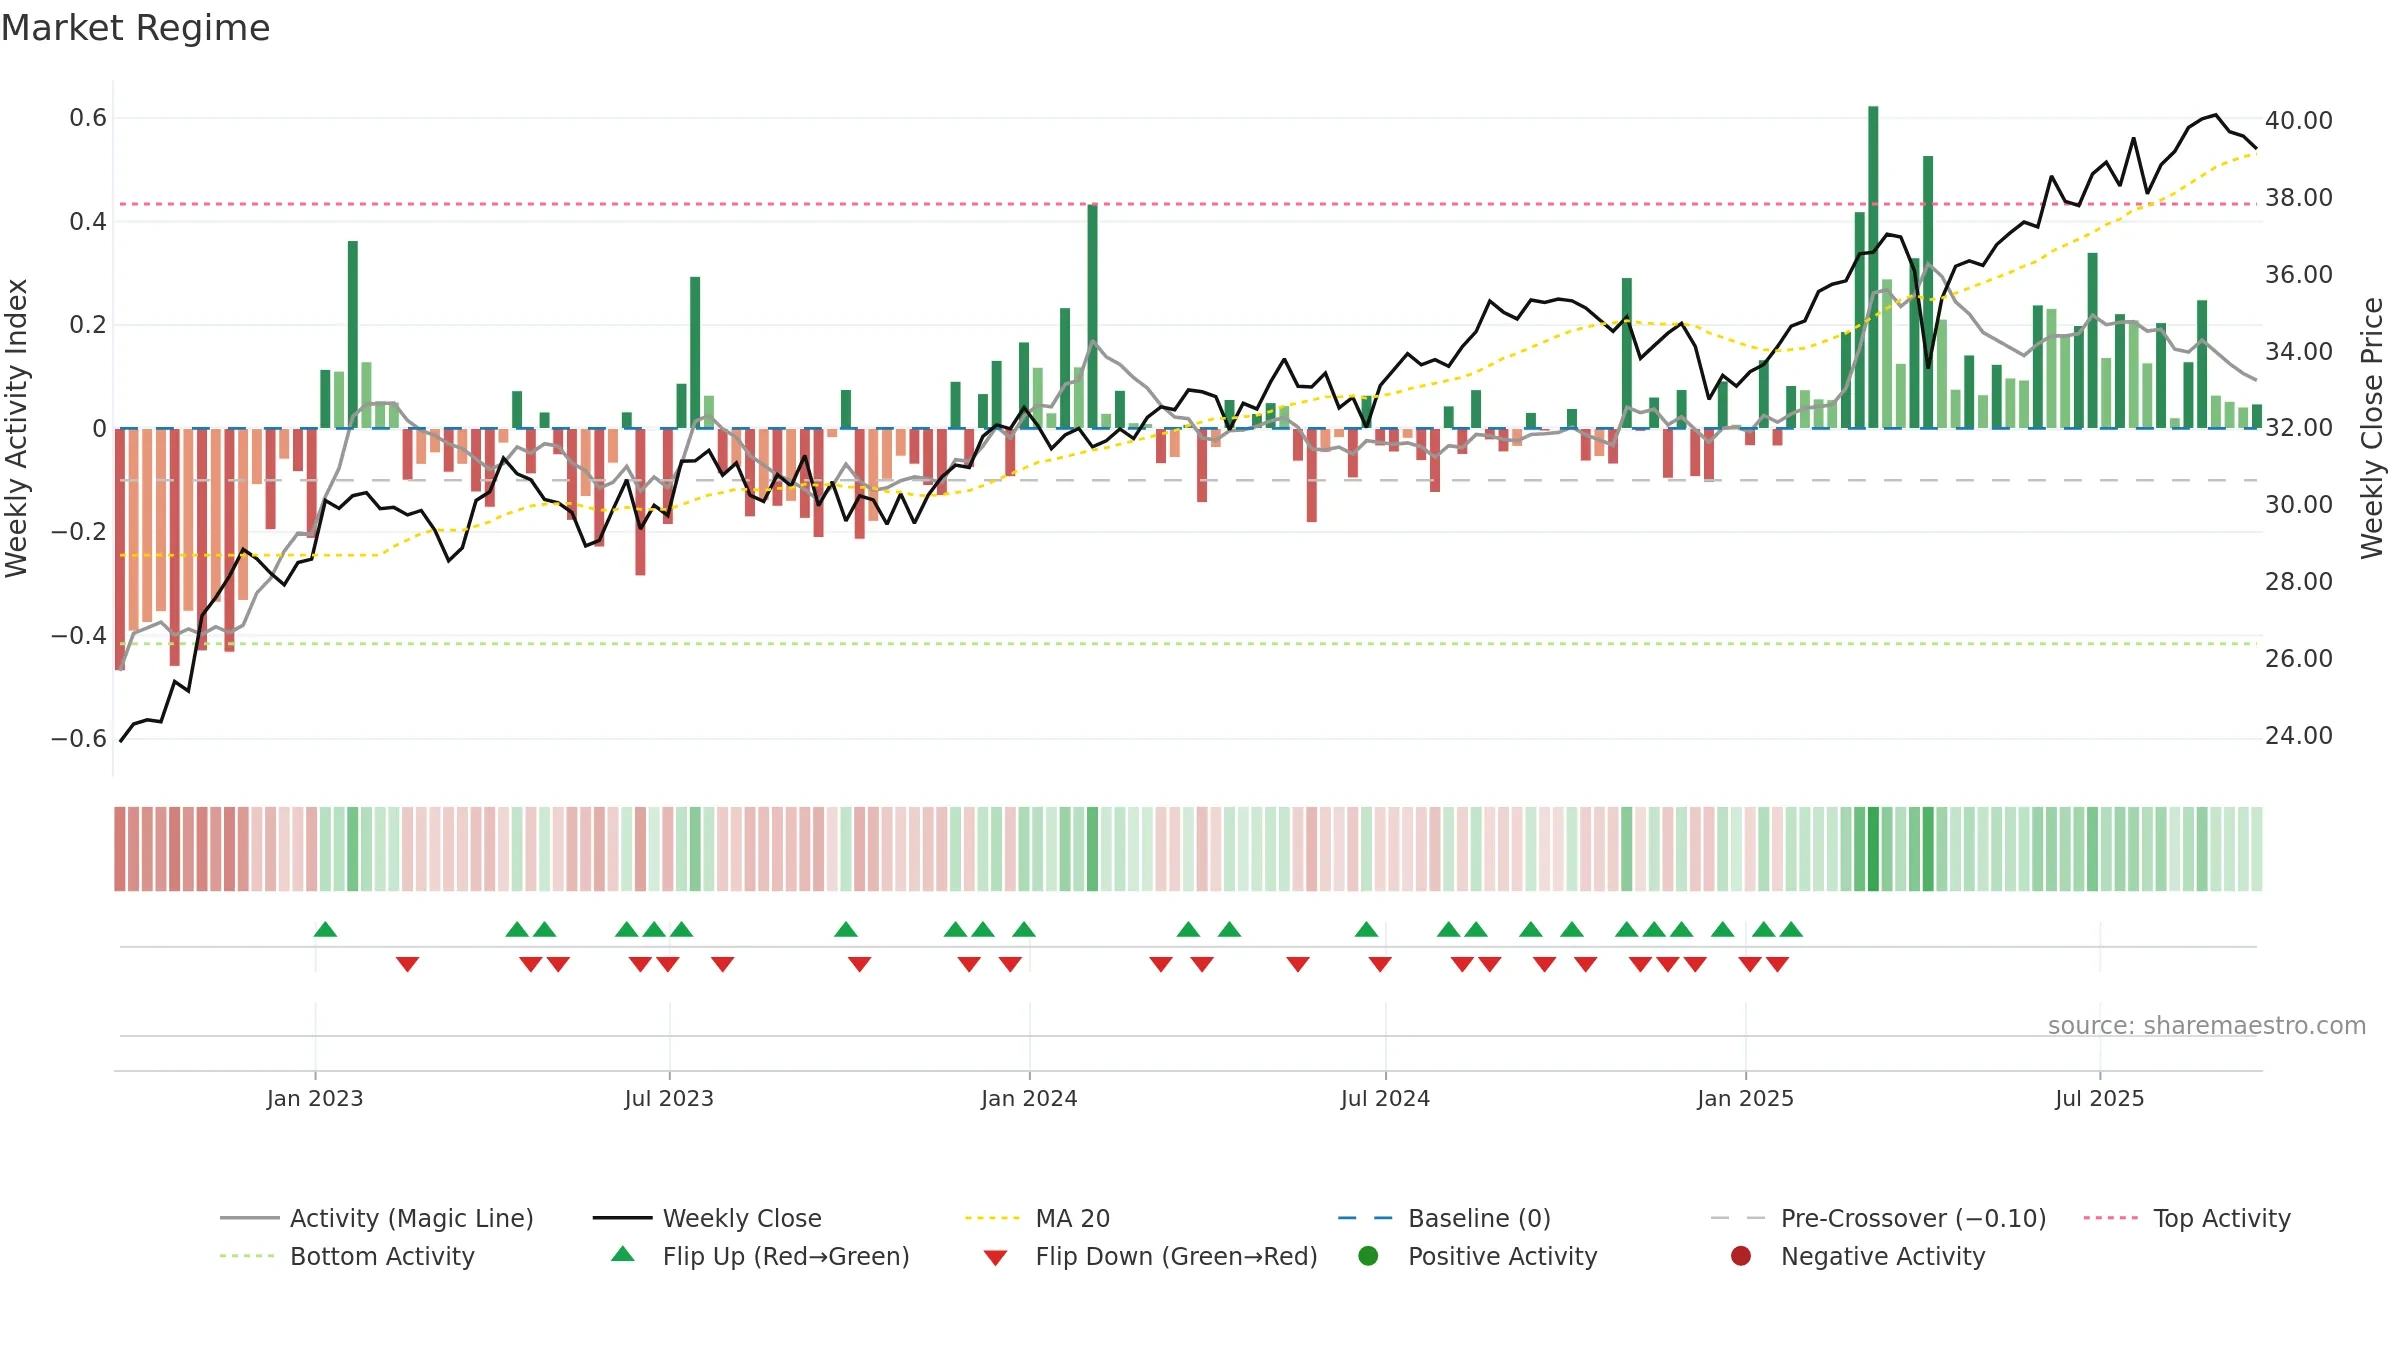The width and height of the screenshot is (2400, 1350).
Task: Click the source: sharemaestro.com text
Action: click(2207, 1026)
